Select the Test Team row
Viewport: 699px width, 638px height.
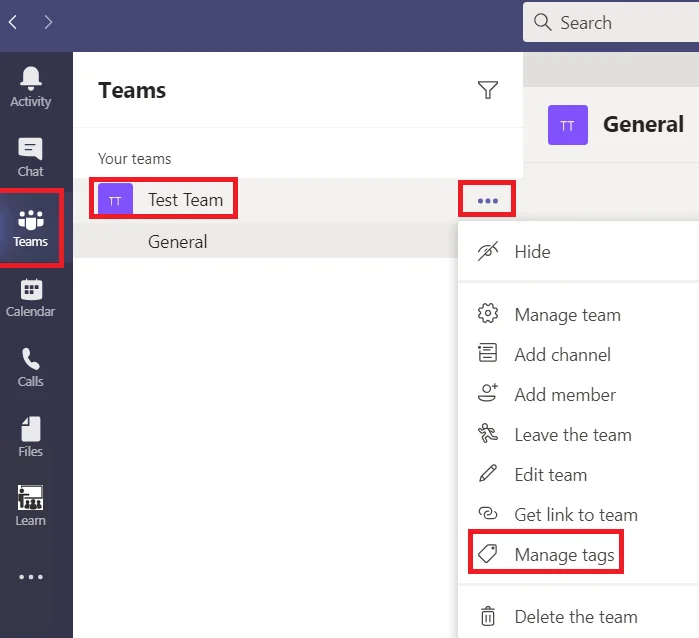tap(298, 200)
